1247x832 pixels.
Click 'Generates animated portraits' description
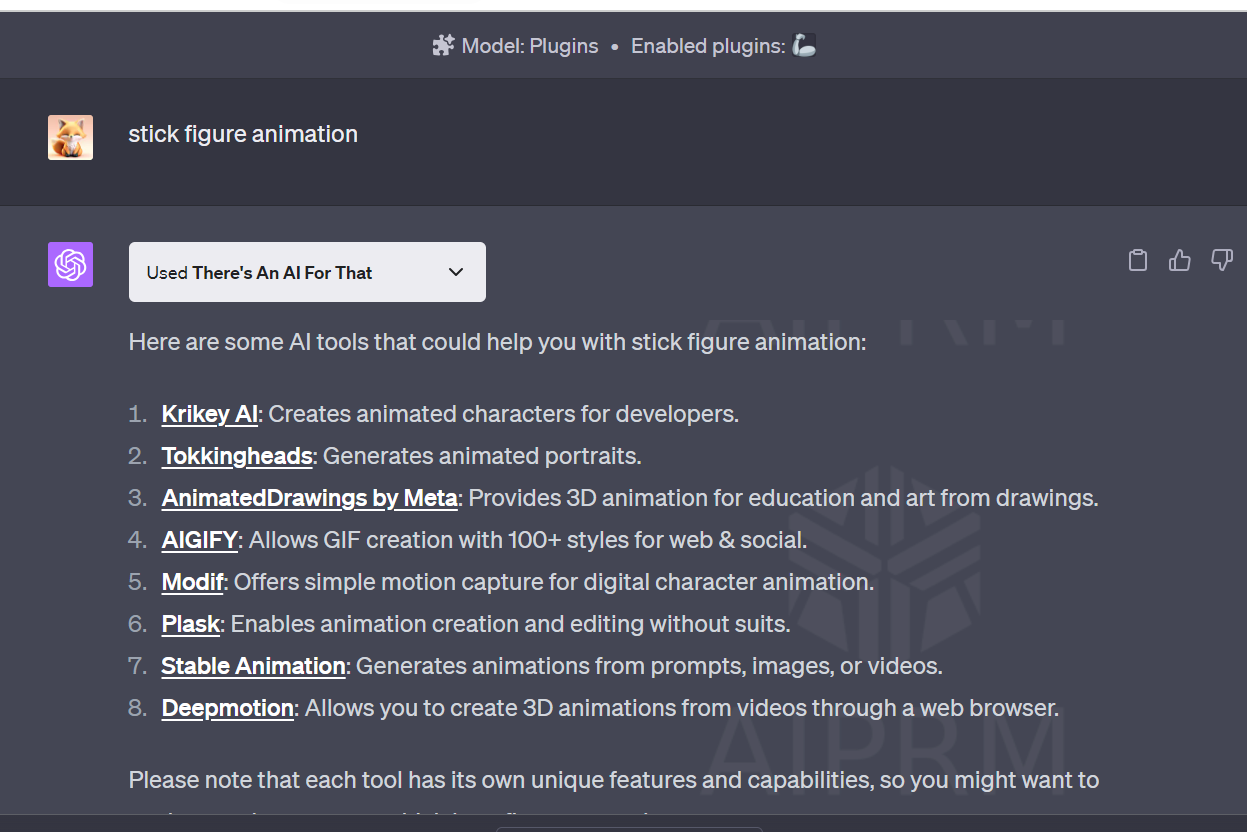[482, 456]
